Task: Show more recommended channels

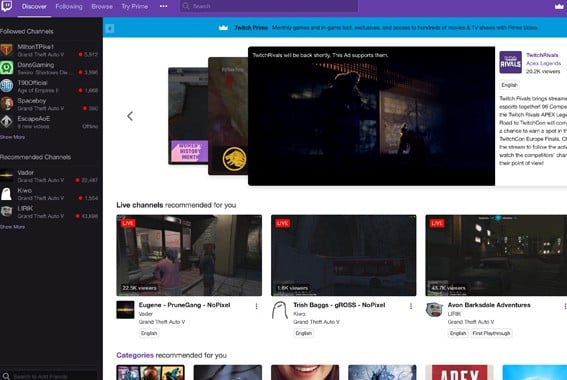Action: click(12, 227)
